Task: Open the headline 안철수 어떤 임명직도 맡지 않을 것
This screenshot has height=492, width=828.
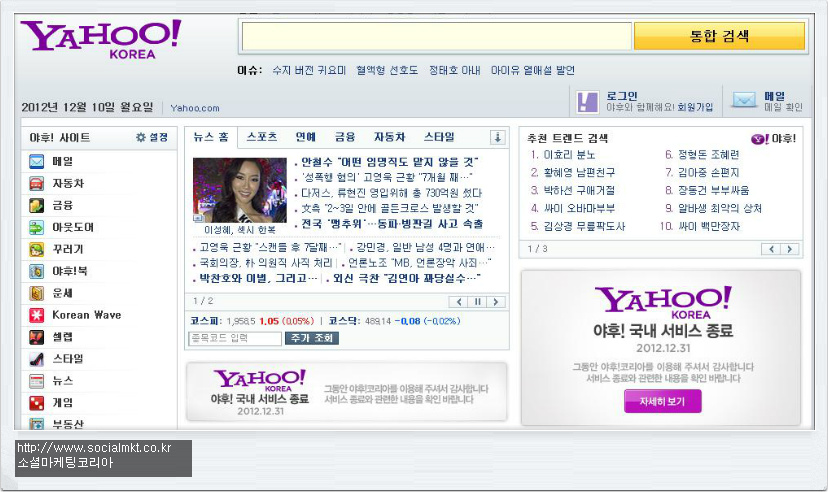Action: 389,162
